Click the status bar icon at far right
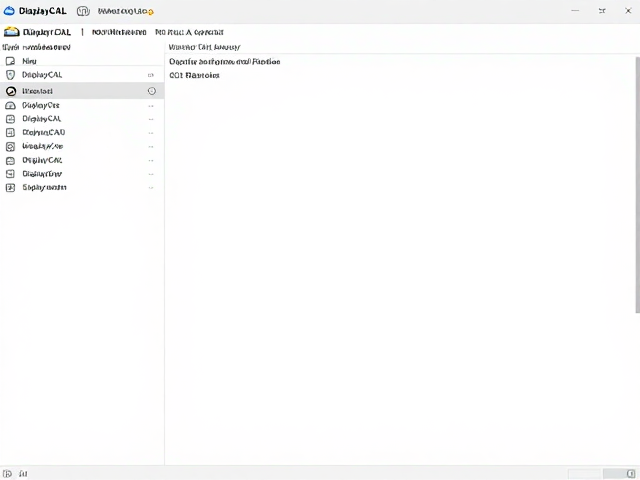This screenshot has height=480, width=640. click(x=631, y=474)
